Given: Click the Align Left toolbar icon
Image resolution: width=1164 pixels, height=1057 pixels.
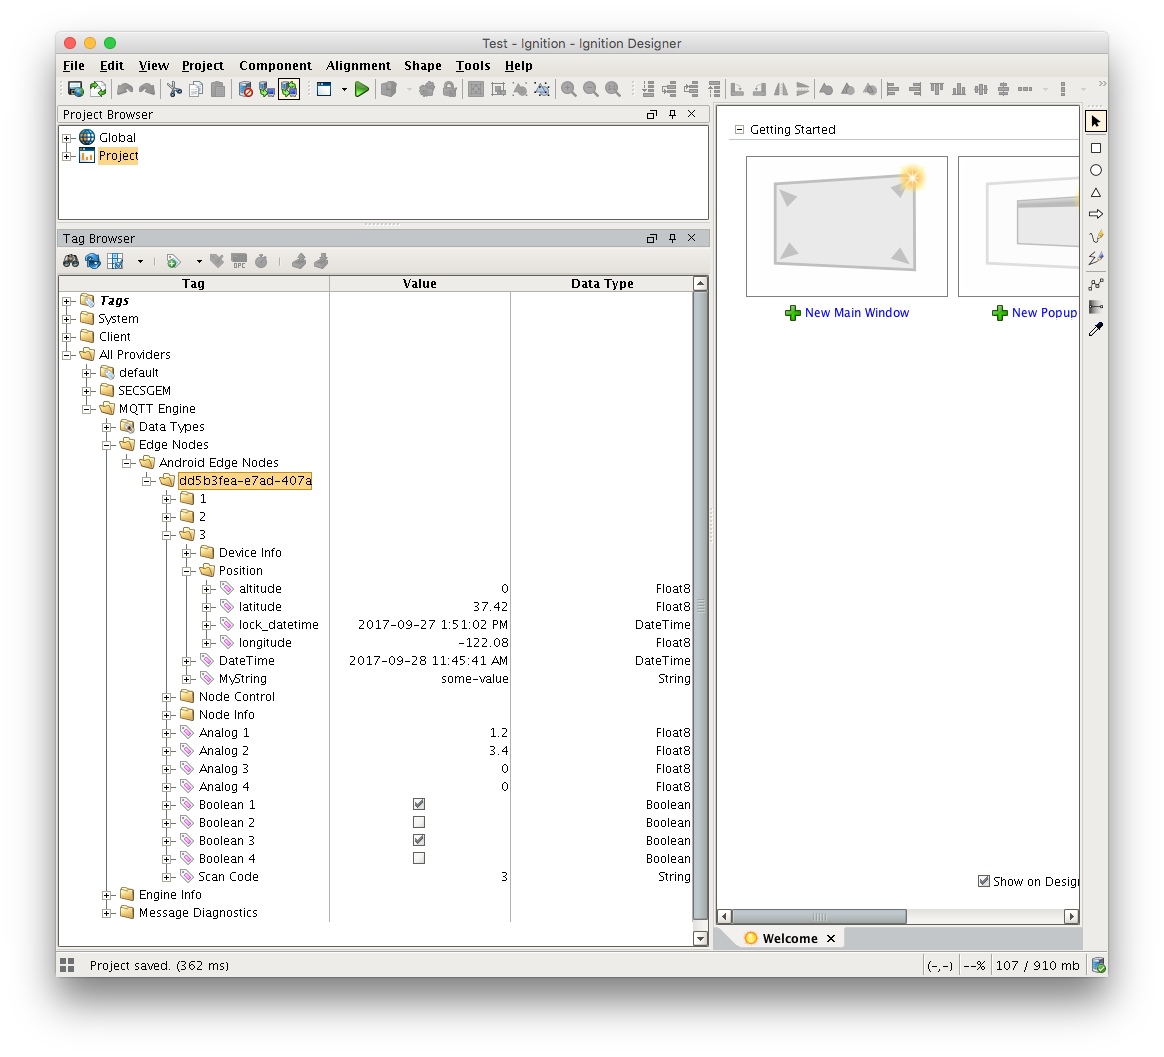Looking at the screenshot, I should [x=893, y=89].
